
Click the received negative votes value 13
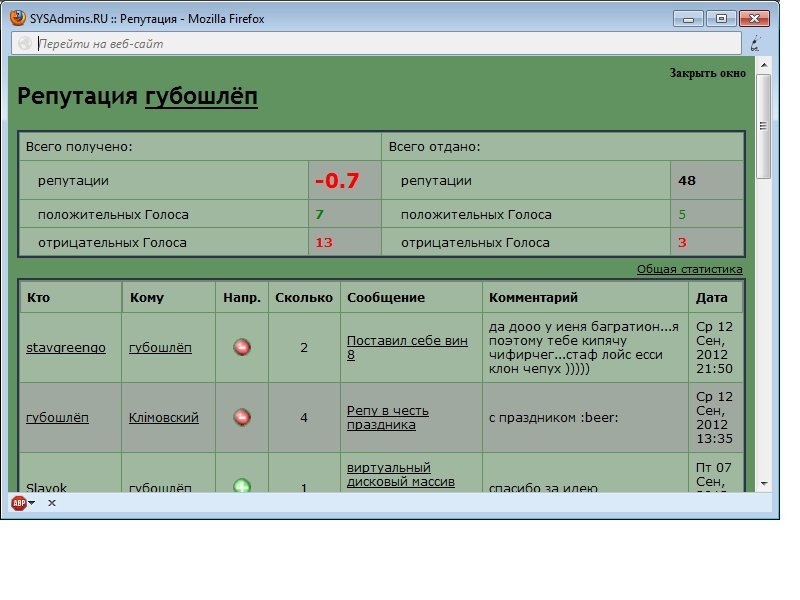(x=324, y=242)
